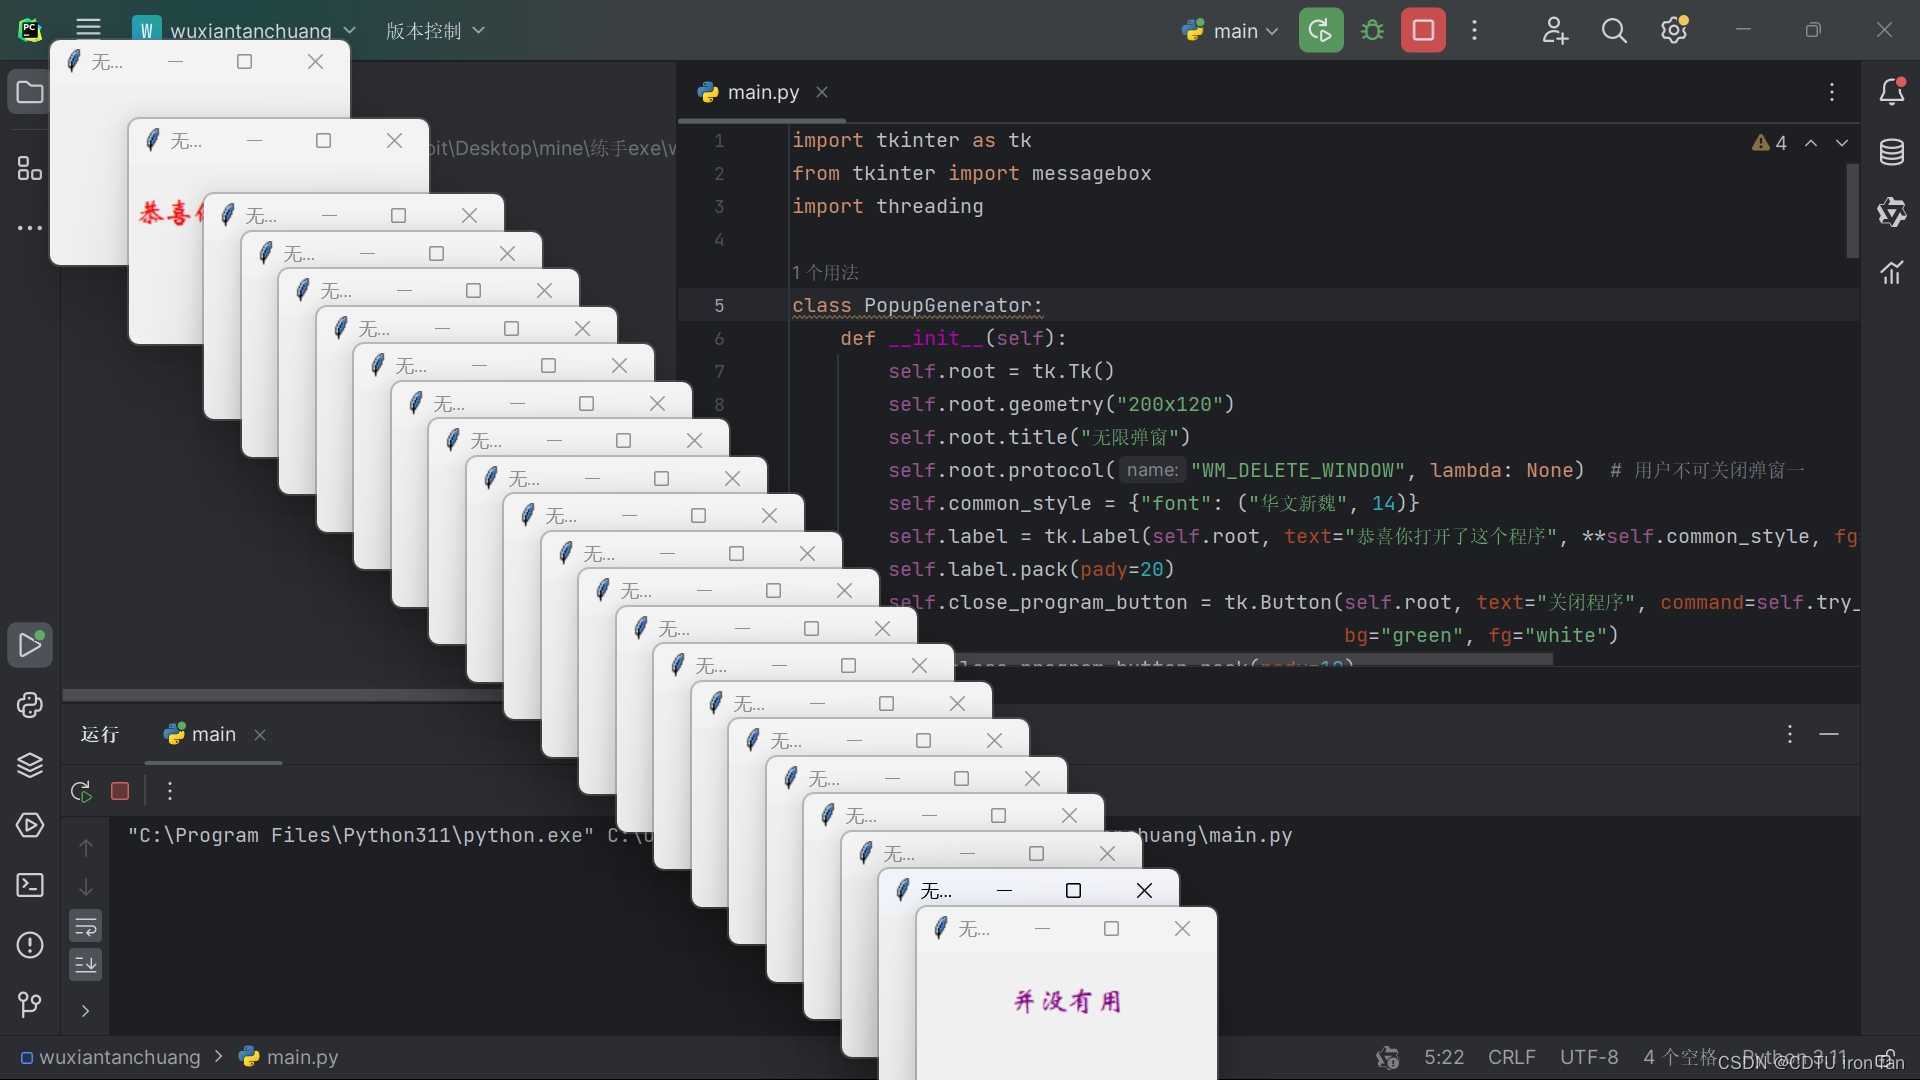Click the Debug bug icon
The image size is (1920, 1080).
pos(1372,30)
